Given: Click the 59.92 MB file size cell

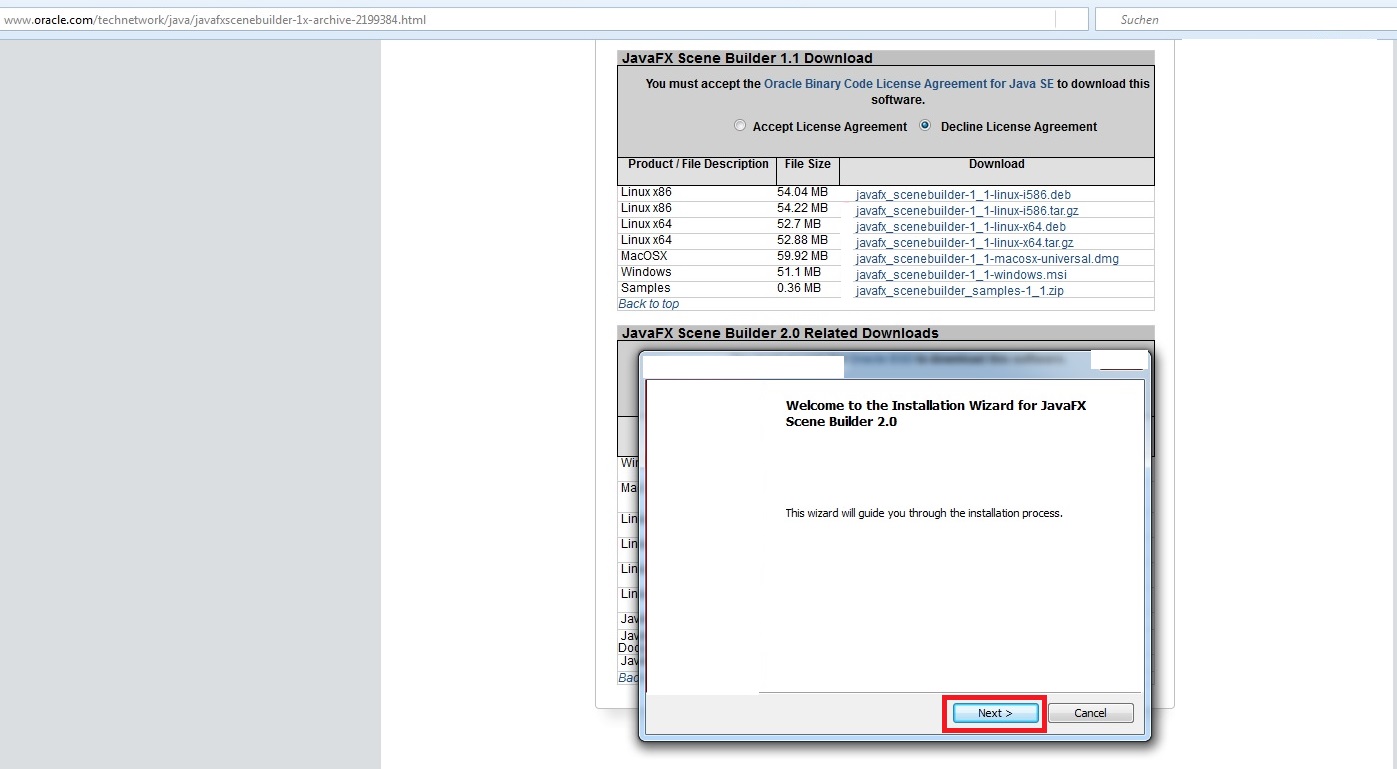Looking at the screenshot, I should click(802, 256).
